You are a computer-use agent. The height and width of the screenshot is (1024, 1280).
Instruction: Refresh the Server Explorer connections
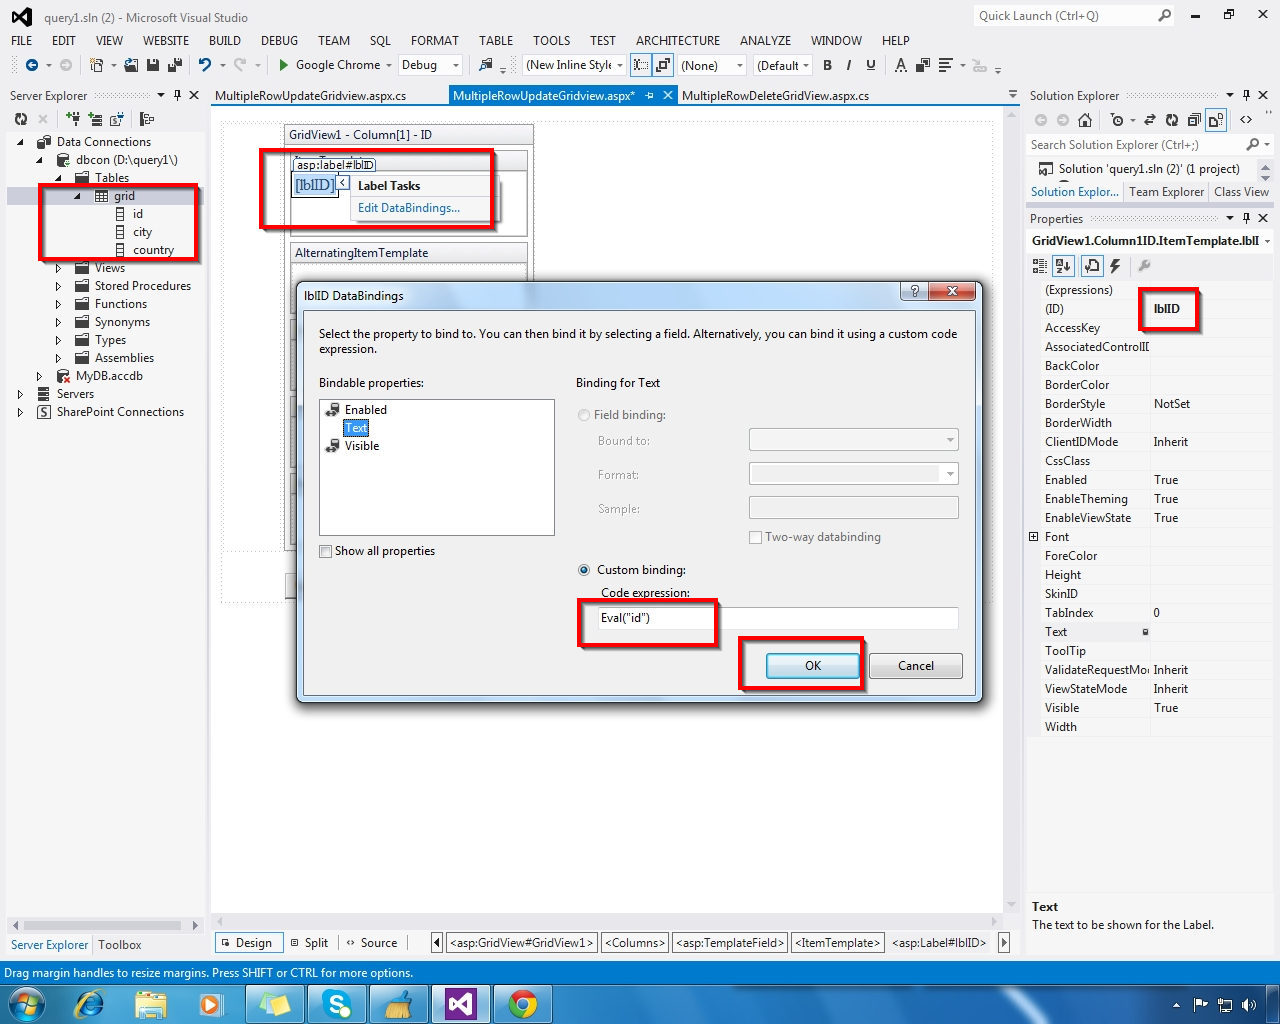tap(20, 118)
